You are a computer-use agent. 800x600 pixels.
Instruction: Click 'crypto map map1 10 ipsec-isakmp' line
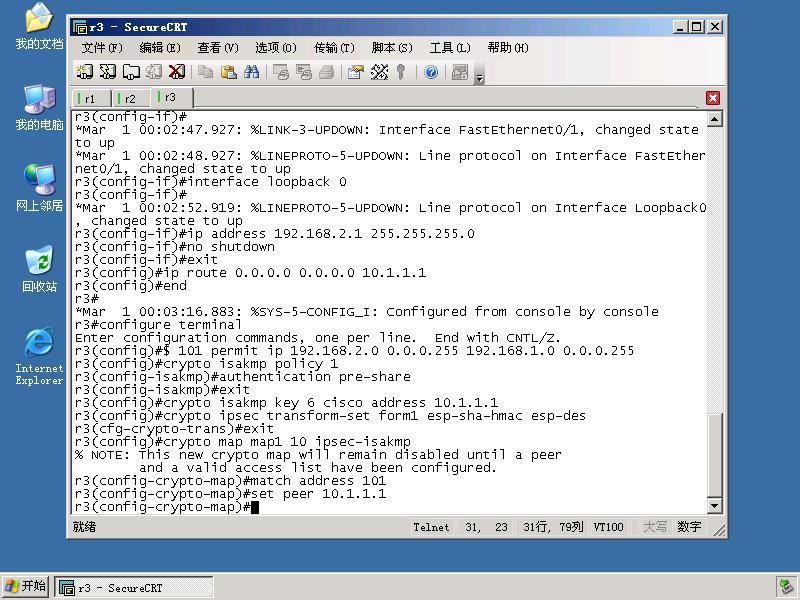242,442
